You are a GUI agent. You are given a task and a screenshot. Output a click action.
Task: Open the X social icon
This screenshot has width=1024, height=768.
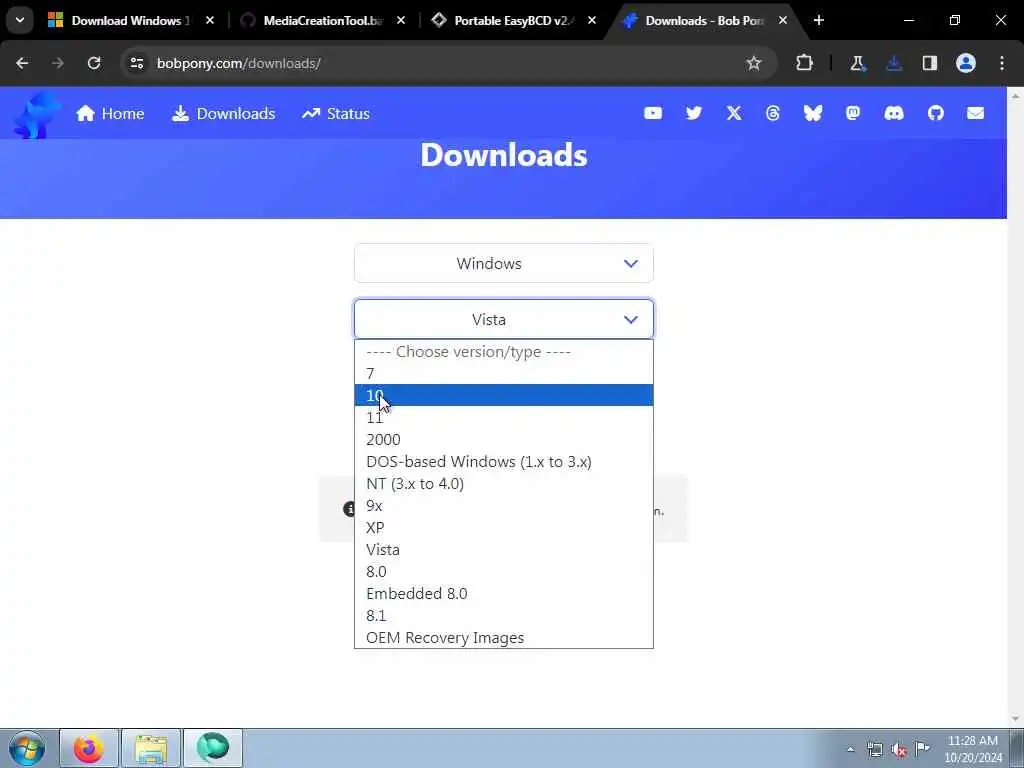click(x=734, y=114)
